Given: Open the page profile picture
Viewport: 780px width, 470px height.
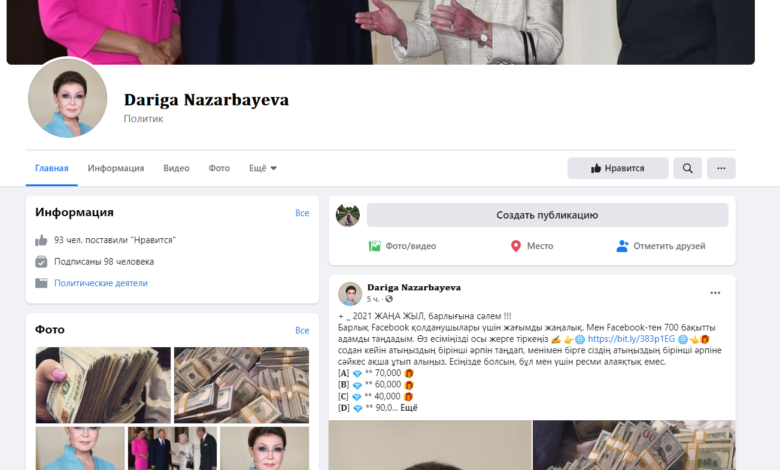Looking at the screenshot, I should coord(68,98).
